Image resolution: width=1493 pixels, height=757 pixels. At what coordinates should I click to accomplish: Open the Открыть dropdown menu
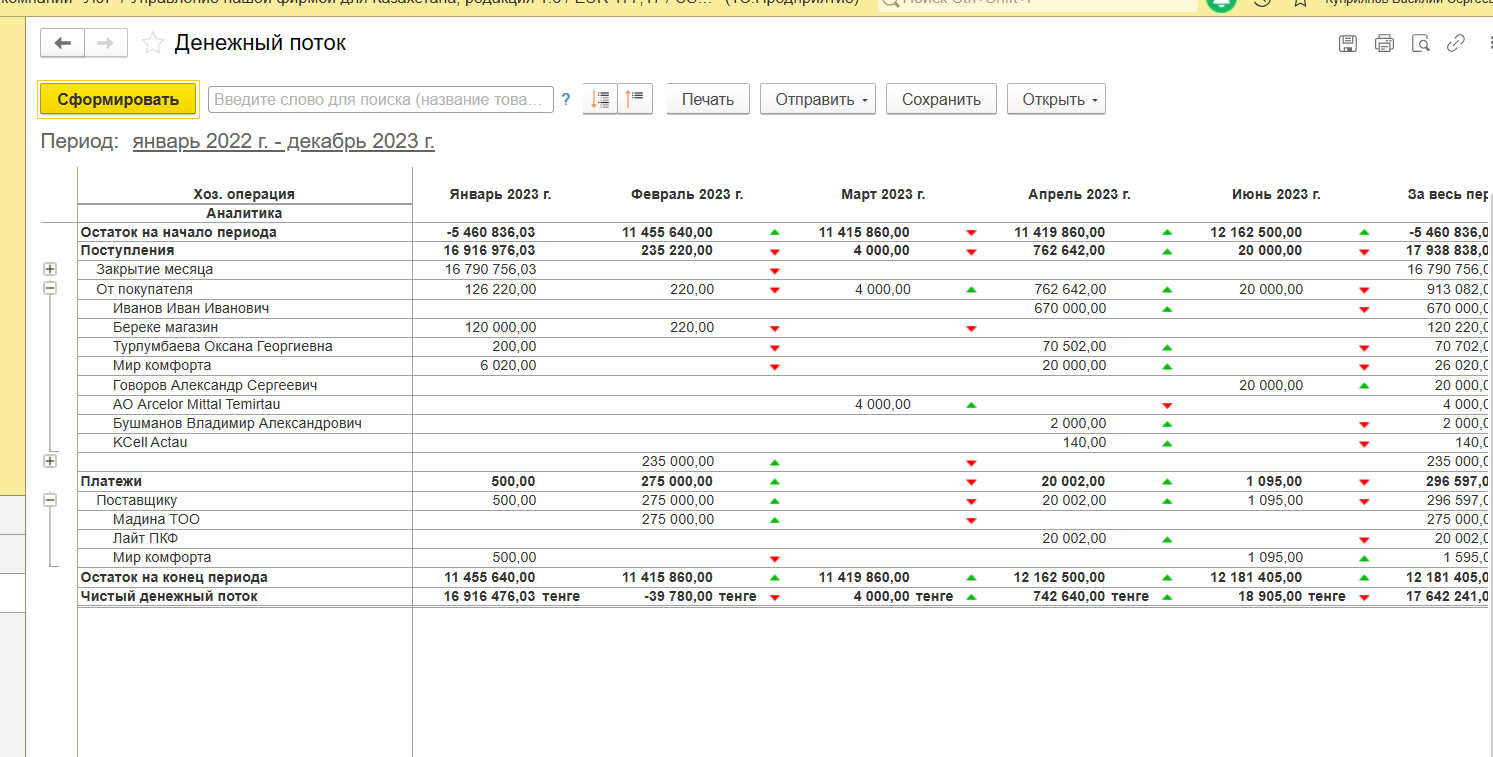point(1055,99)
